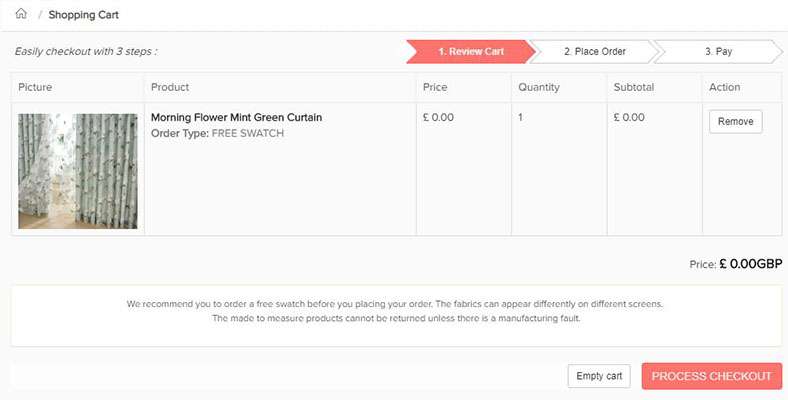Click the Quantity column header

(539, 87)
